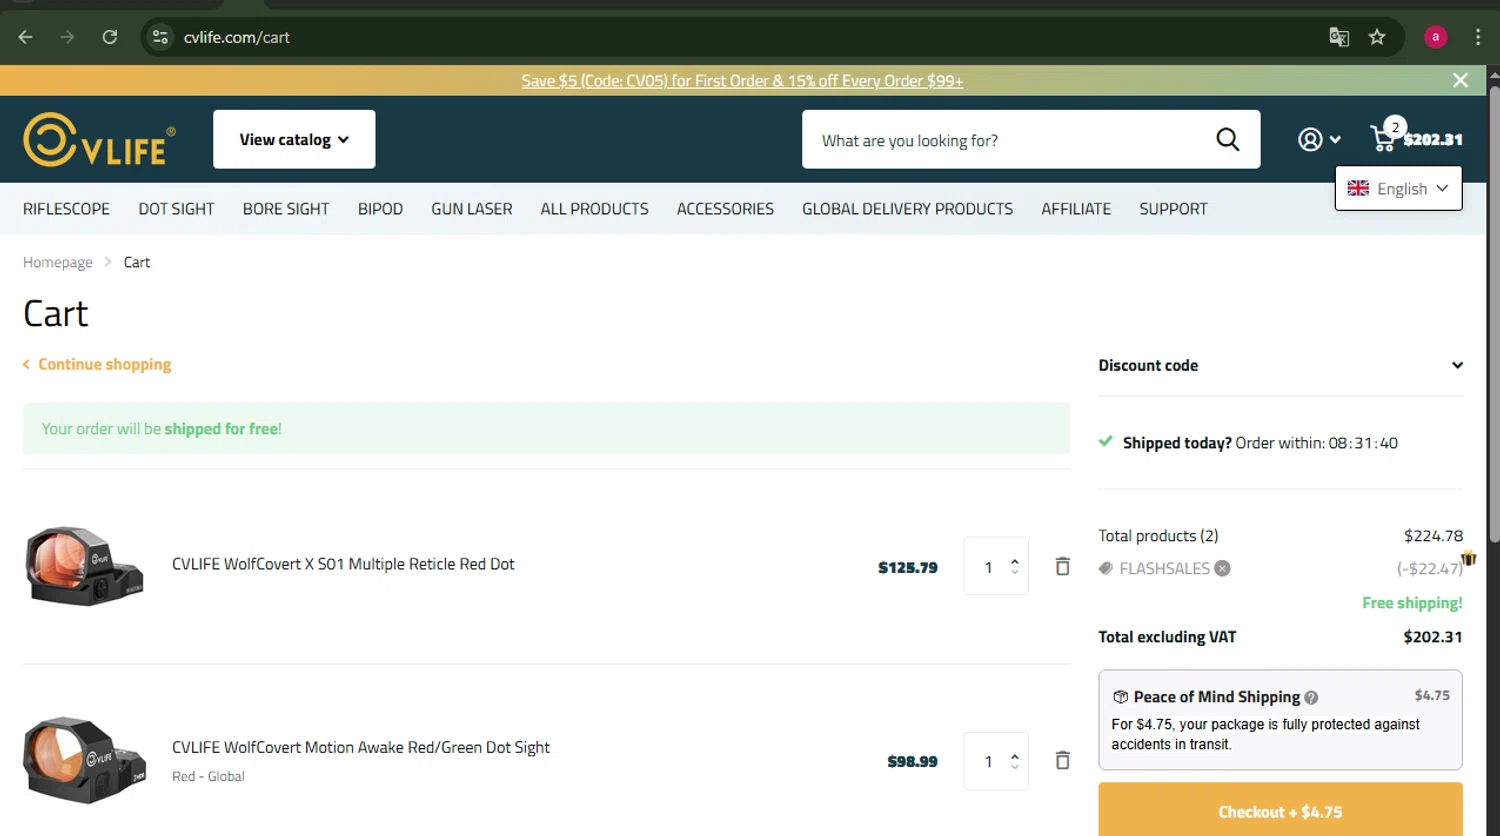
Task: Click the search magnifier icon
Action: pyautogui.click(x=1227, y=139)
